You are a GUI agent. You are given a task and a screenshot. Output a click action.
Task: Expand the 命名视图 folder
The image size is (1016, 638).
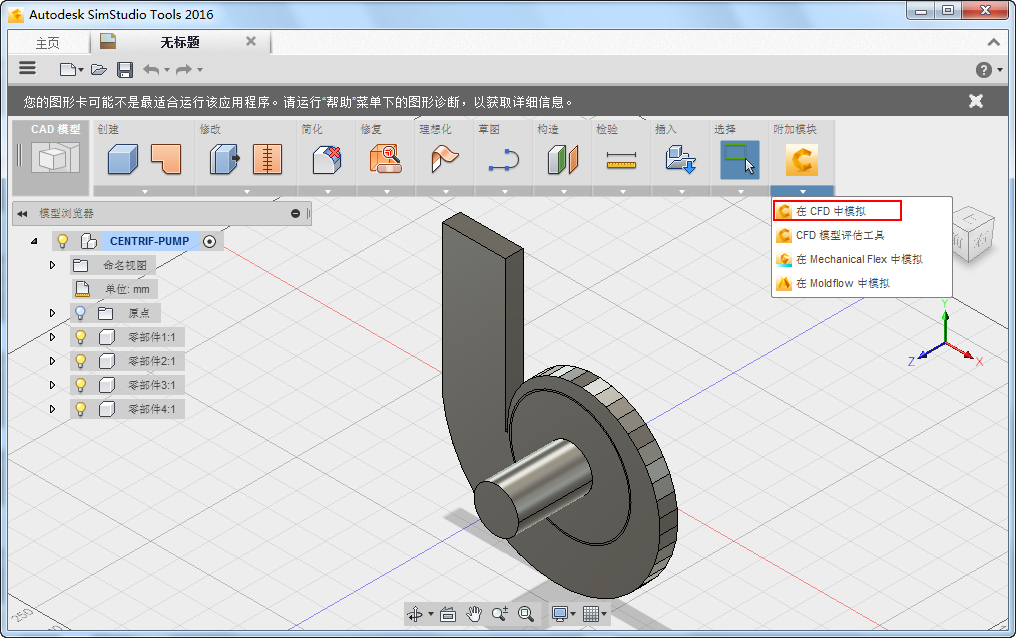[x=52, y=265]
